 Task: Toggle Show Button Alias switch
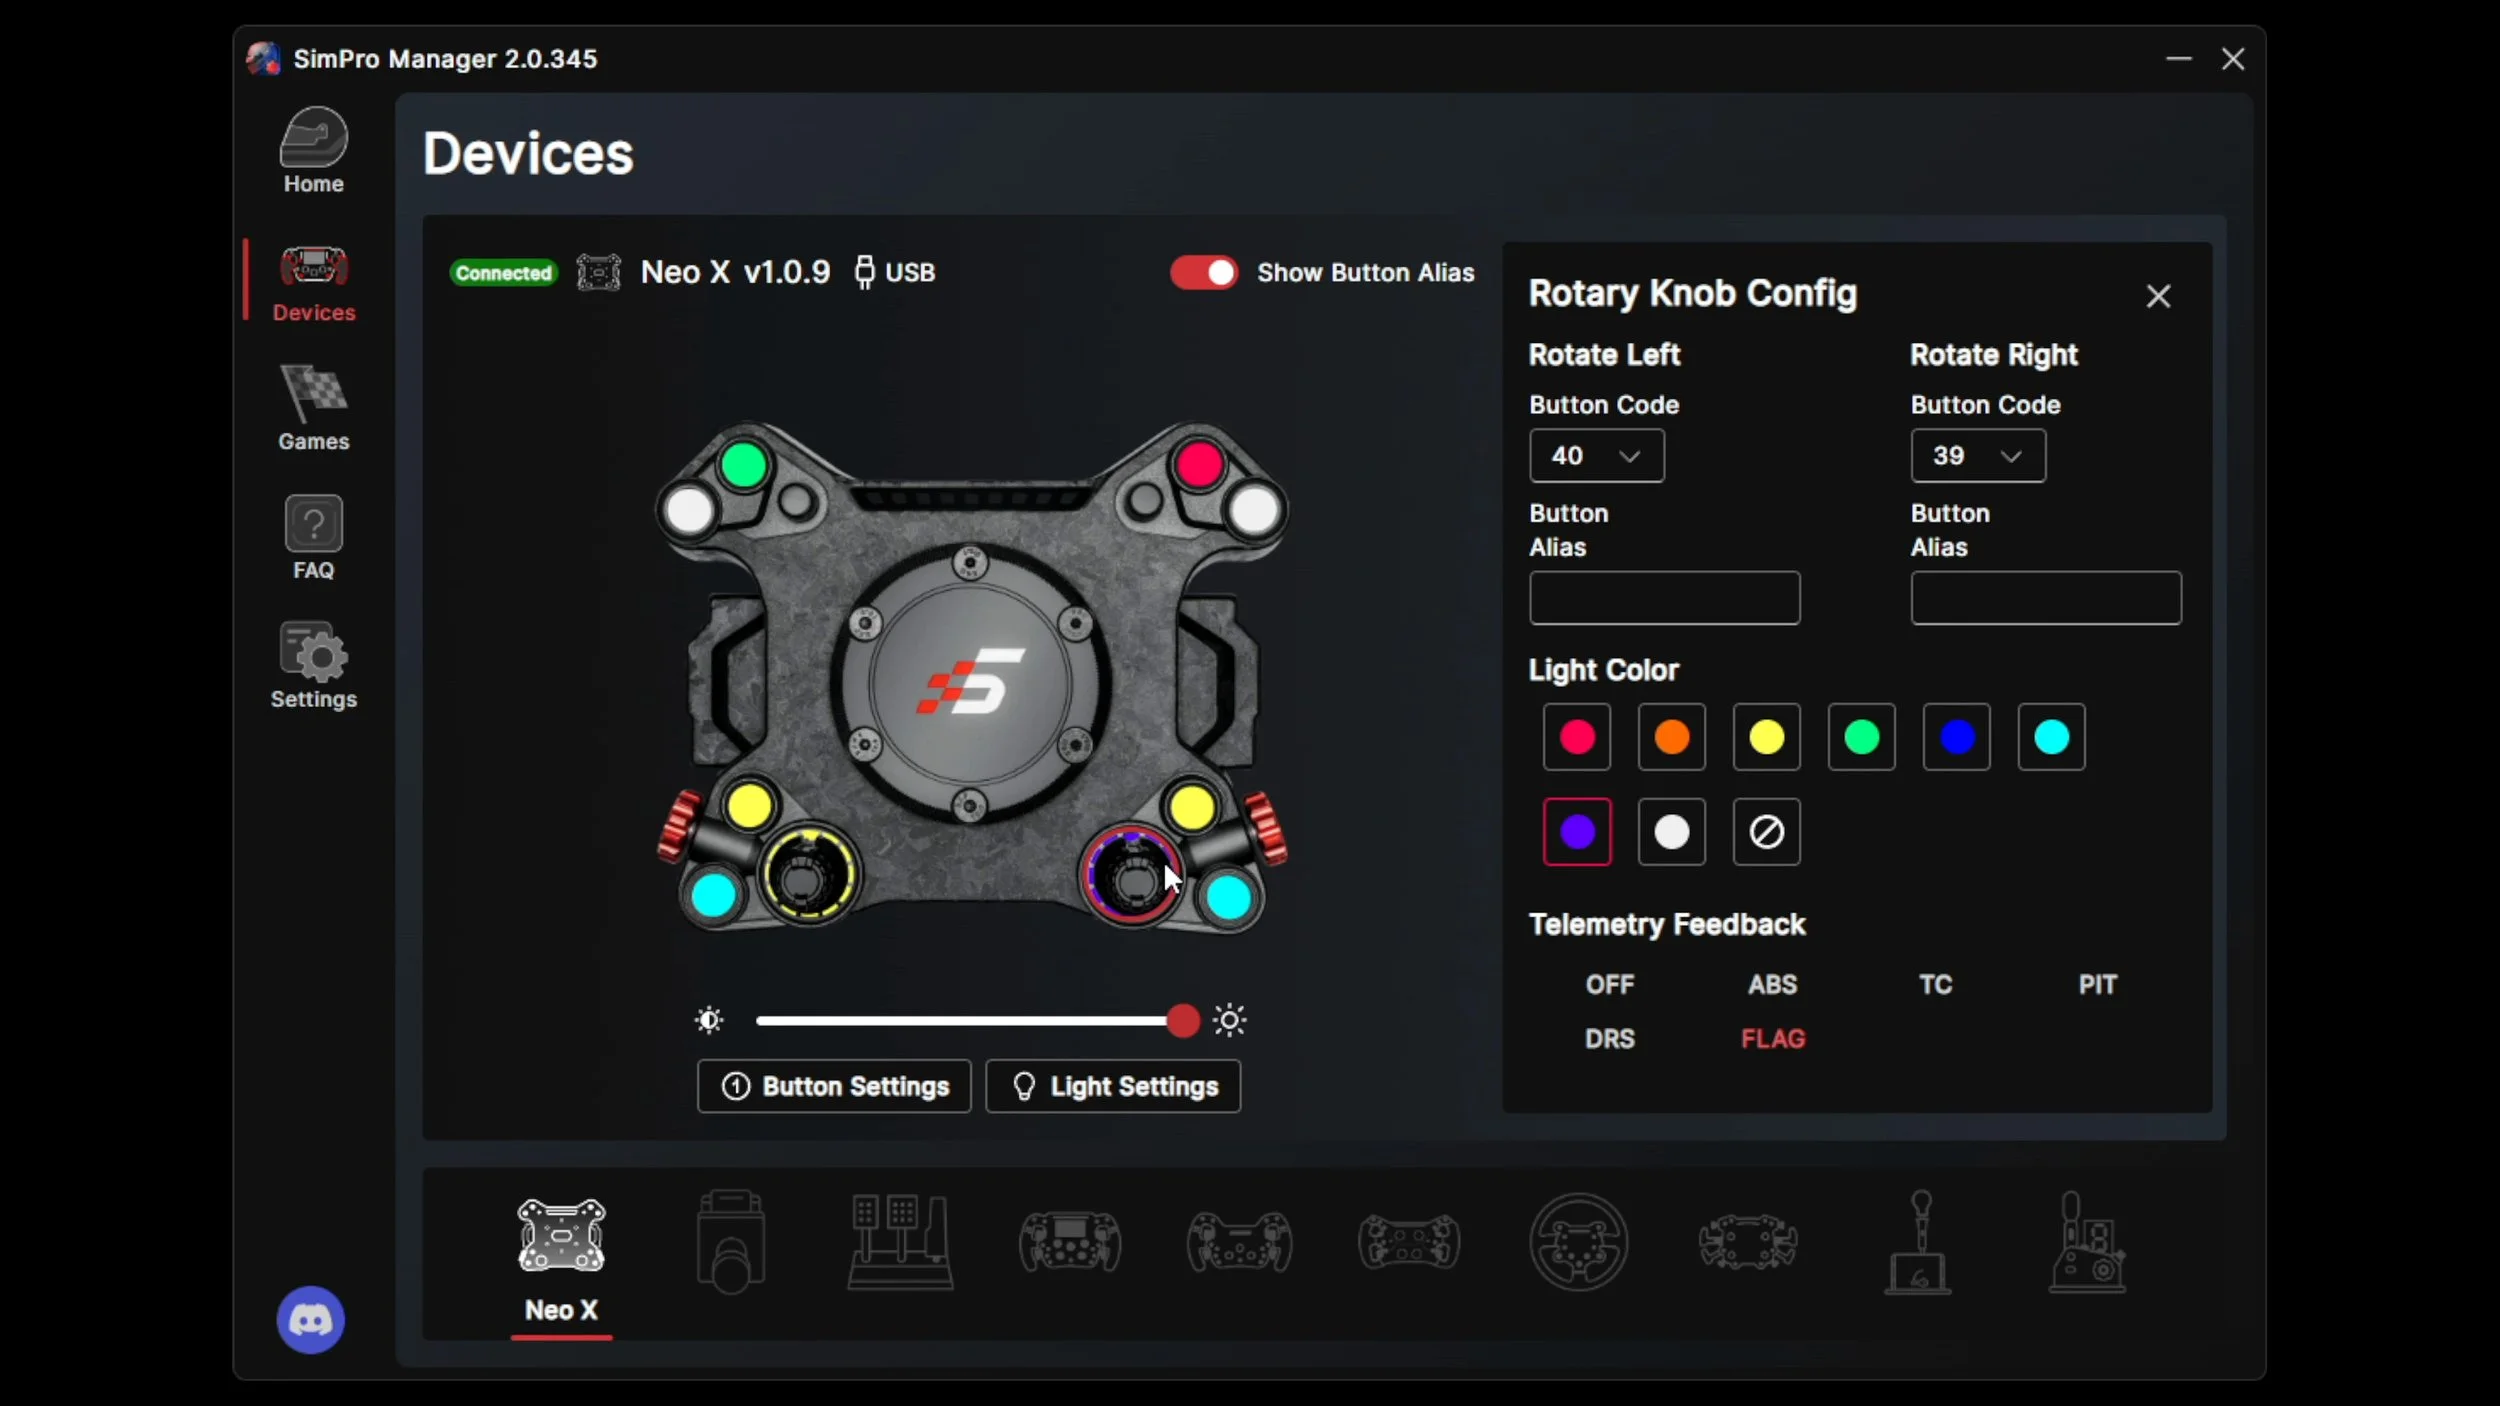pos(1204,272)
